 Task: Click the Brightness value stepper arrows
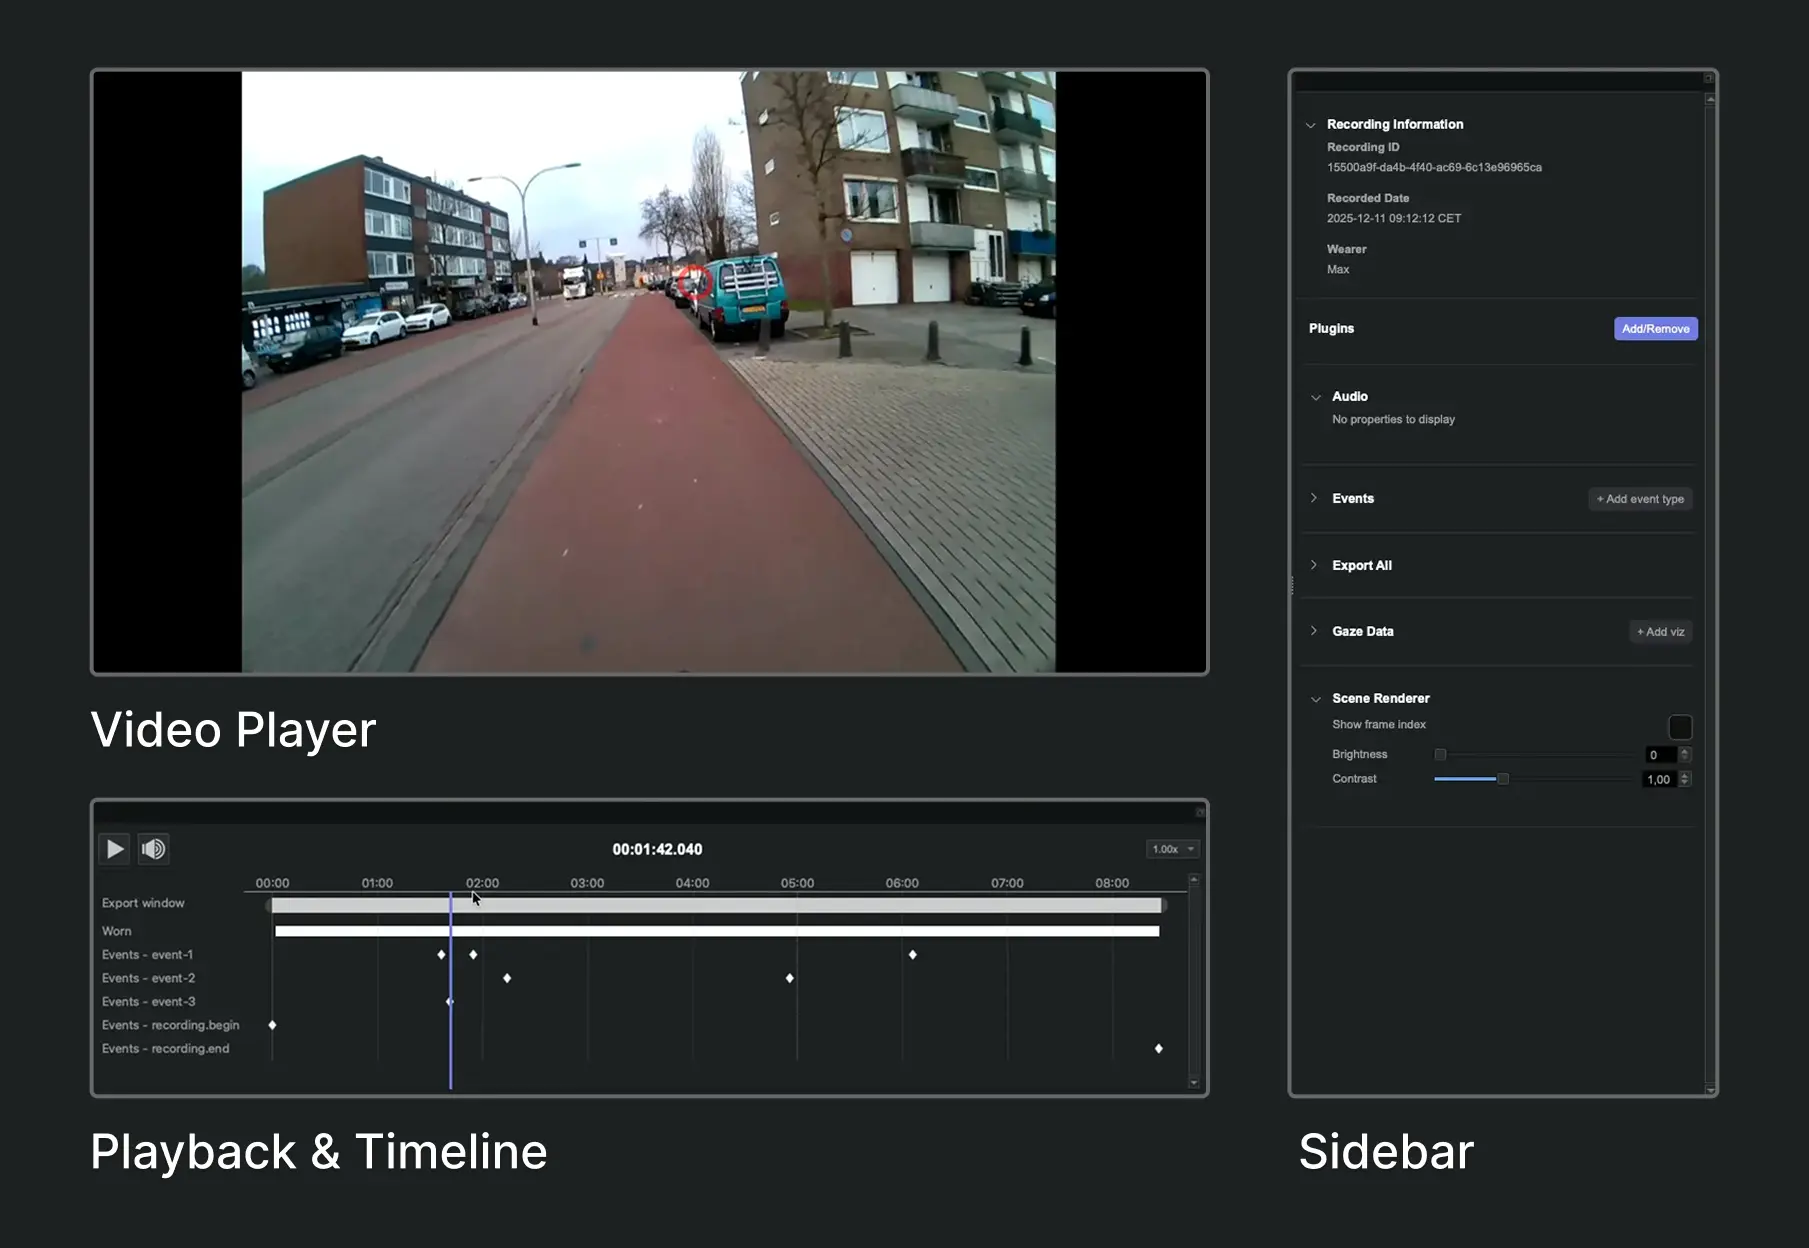[1684, 755]
